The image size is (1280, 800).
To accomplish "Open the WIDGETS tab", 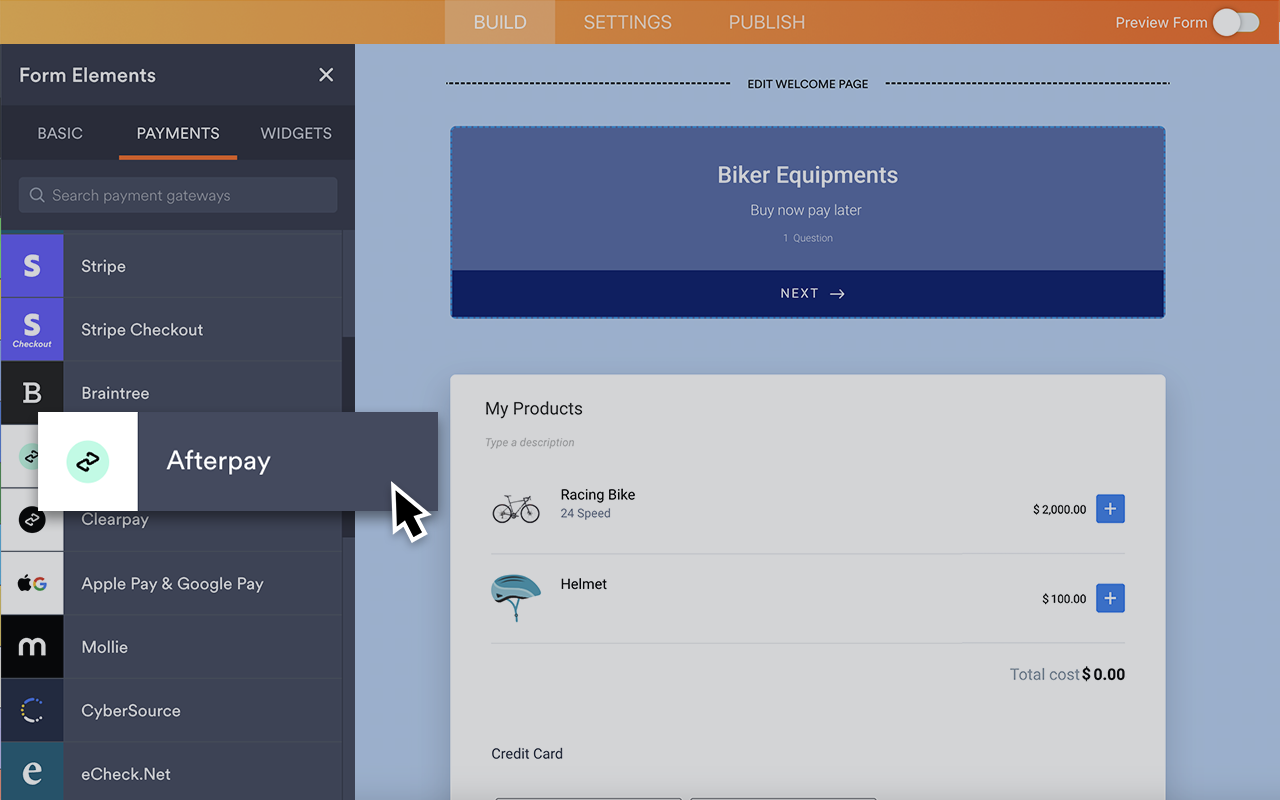I will [296, 133].
